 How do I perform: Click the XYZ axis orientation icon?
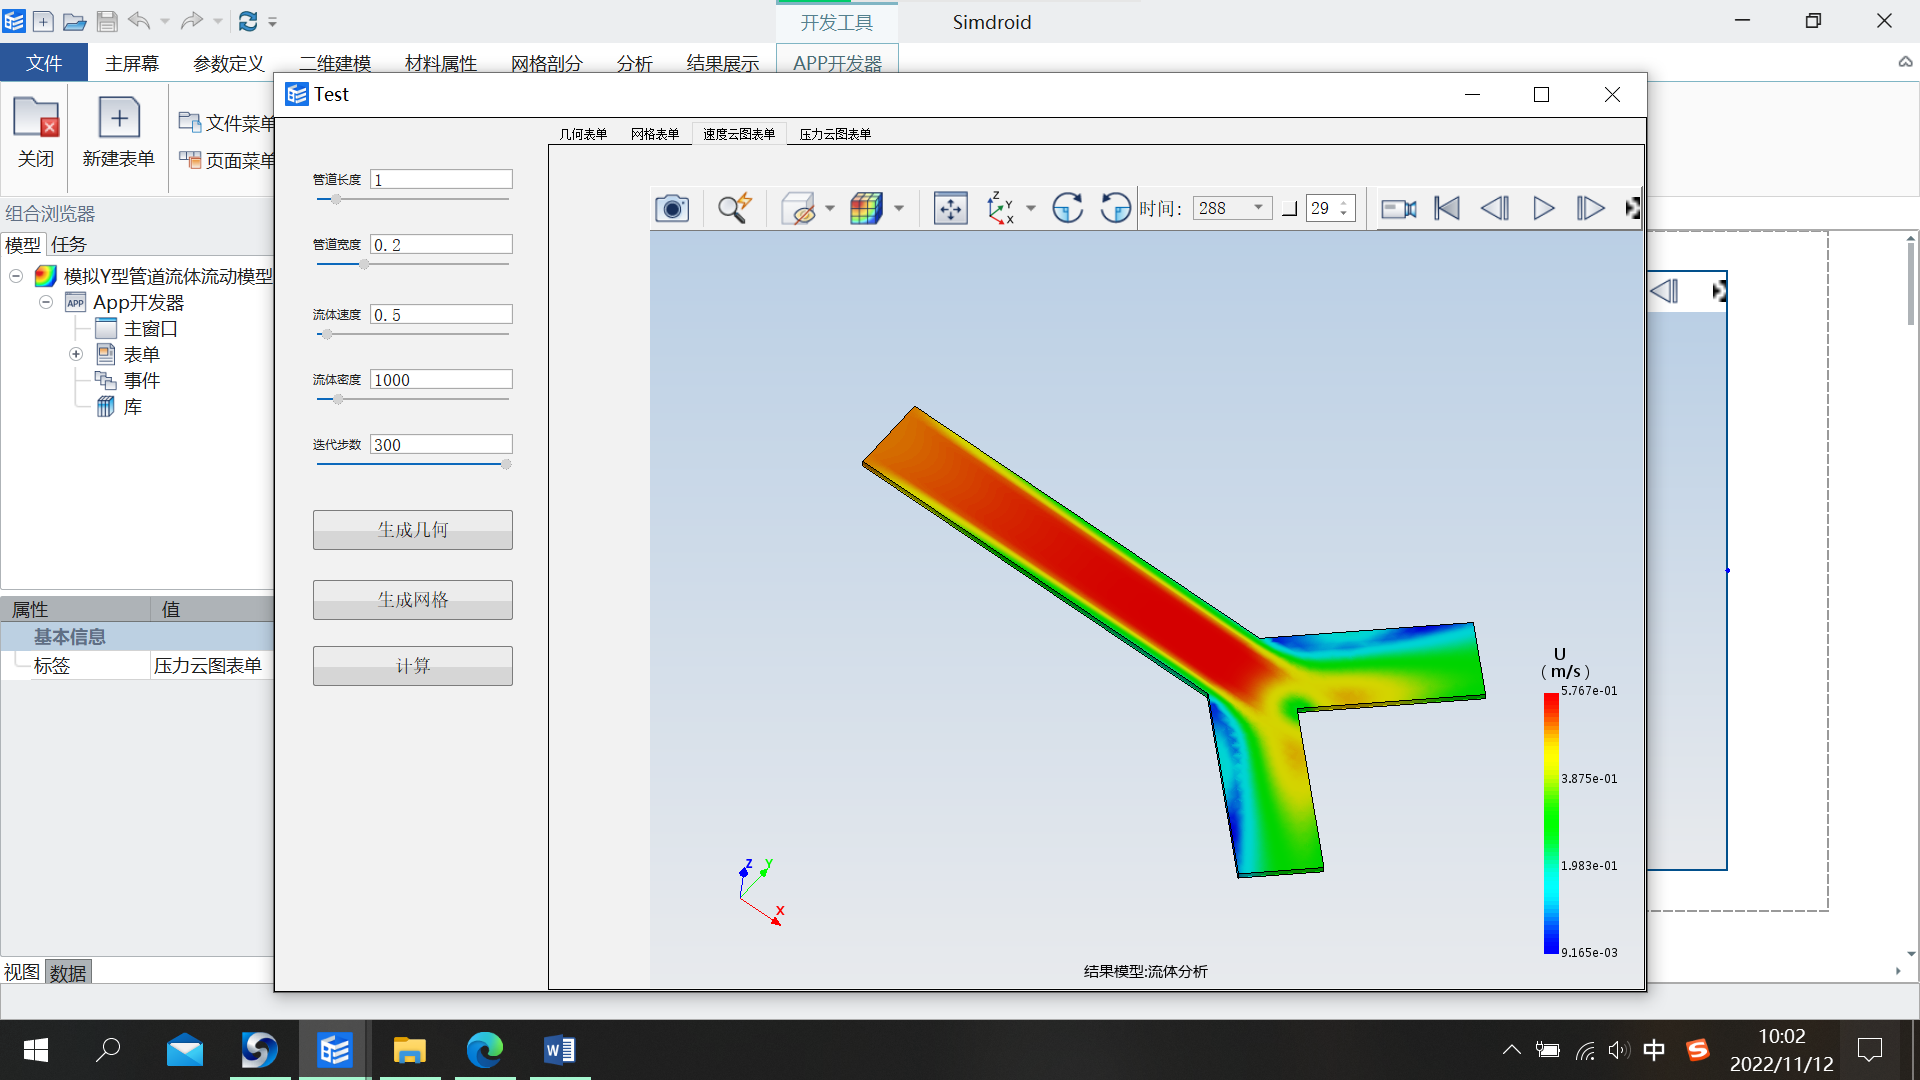[x=1000, y=208]
